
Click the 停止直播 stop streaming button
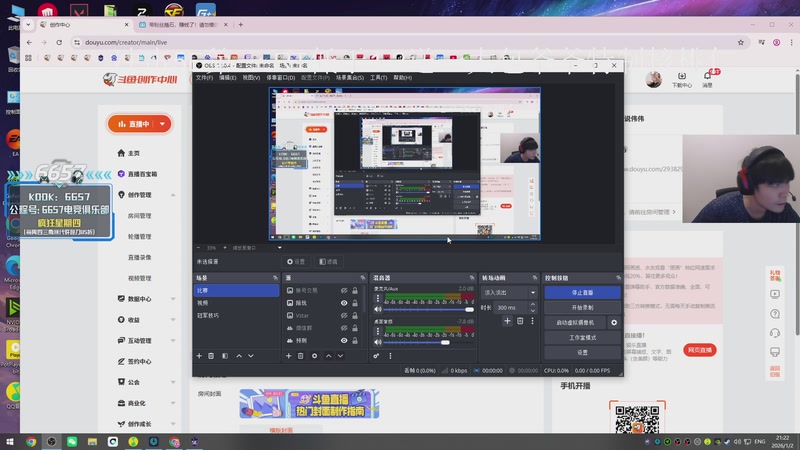click(x=582, y=293)
